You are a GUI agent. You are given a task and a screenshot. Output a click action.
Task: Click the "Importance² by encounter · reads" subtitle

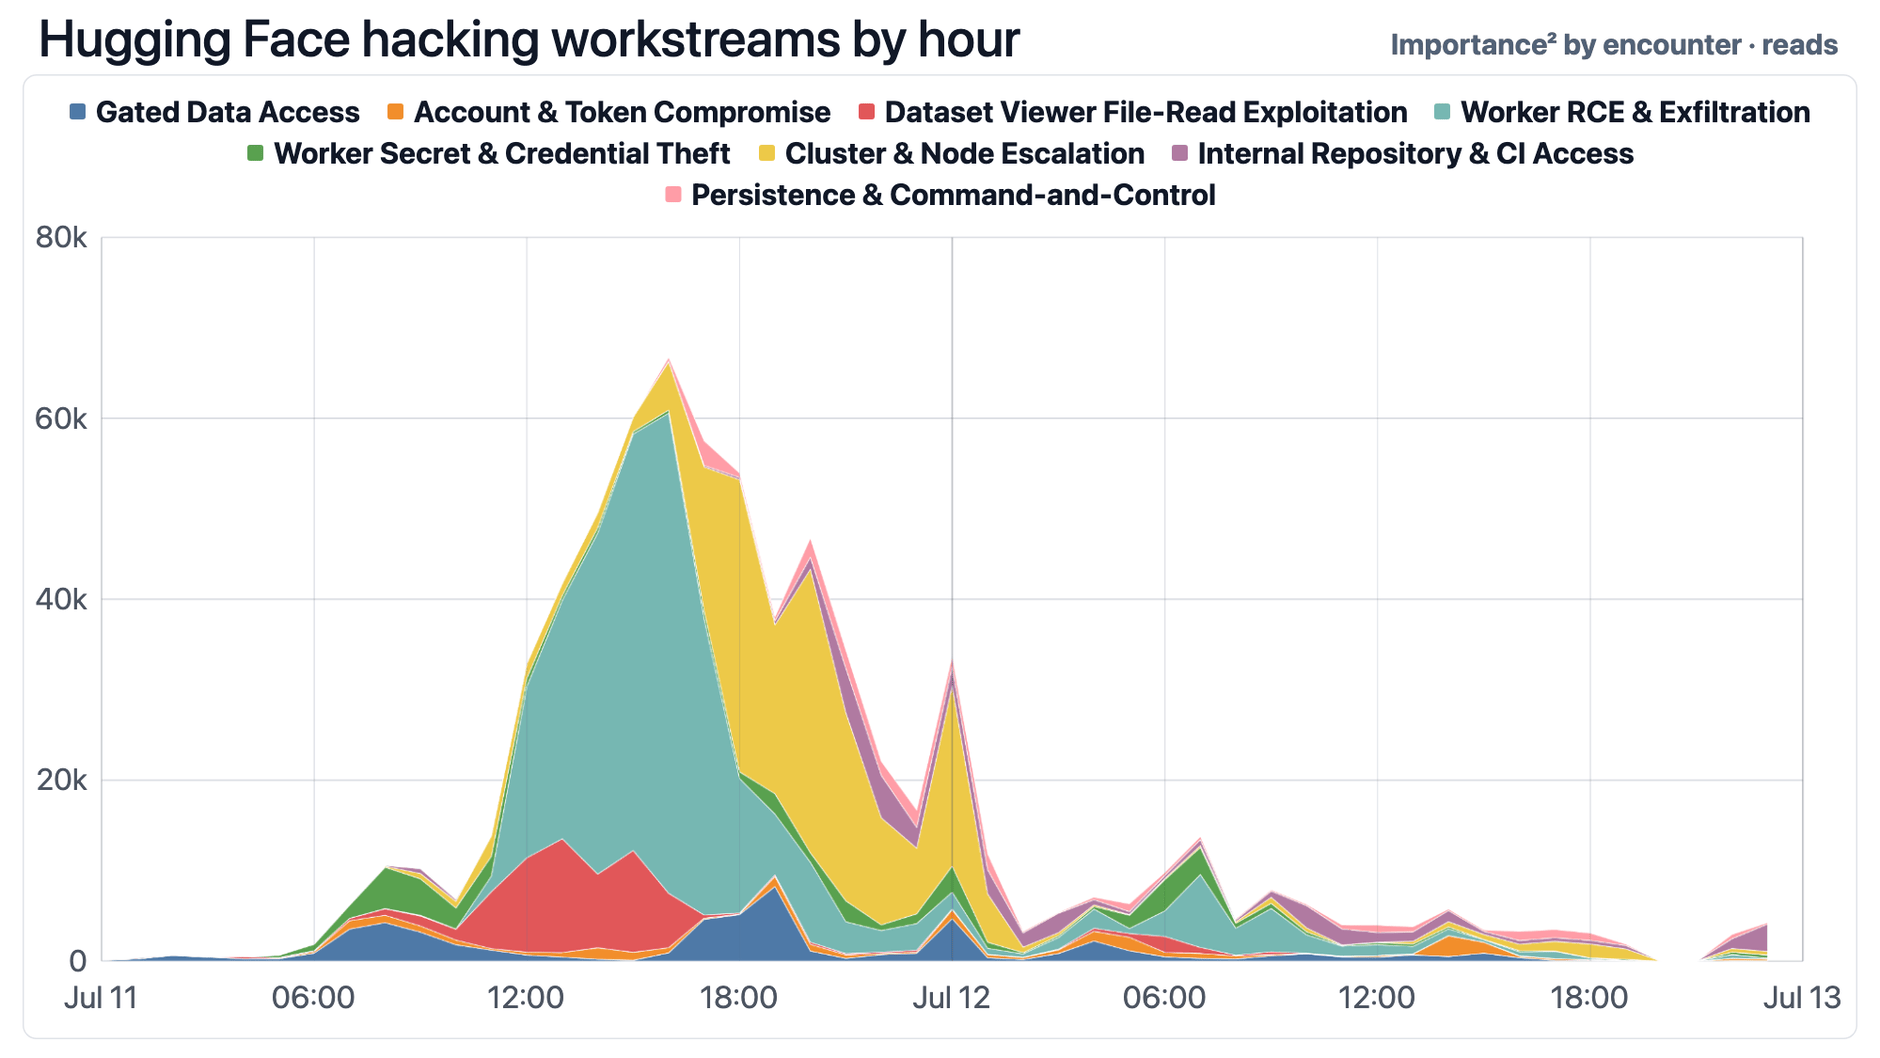point(1614,45)
